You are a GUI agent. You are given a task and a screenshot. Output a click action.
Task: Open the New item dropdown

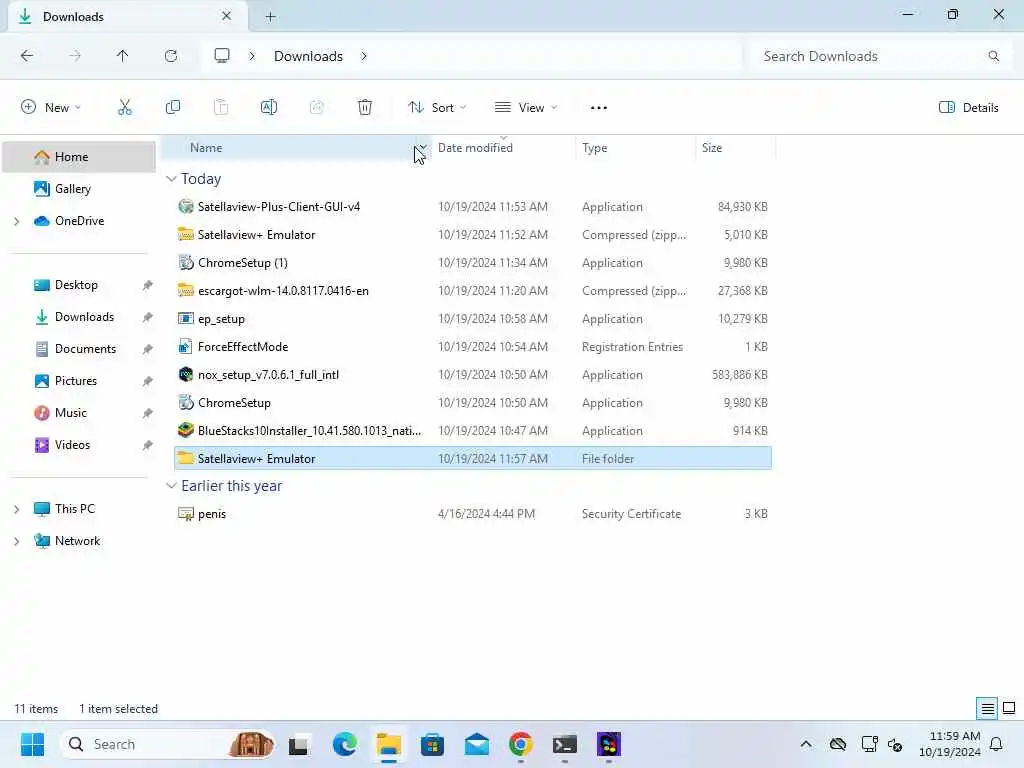[x=51, y=108]
